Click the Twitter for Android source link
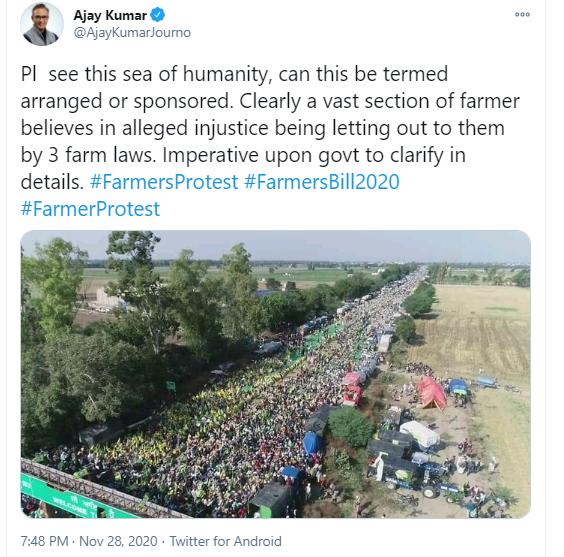This screenshot has height=557, width=564. [x=225, y=541]
